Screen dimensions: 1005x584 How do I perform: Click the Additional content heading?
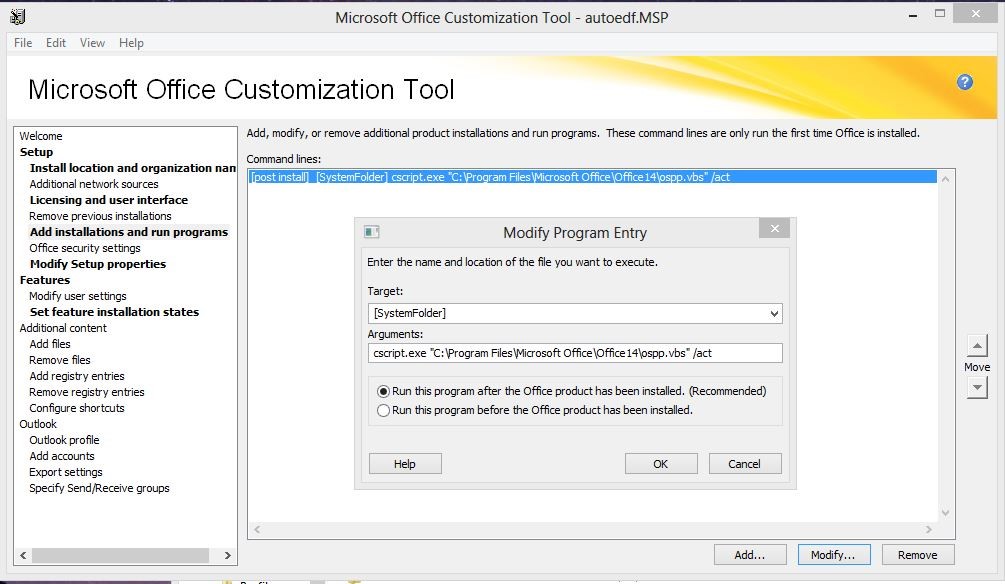click(x=63, y=328)
